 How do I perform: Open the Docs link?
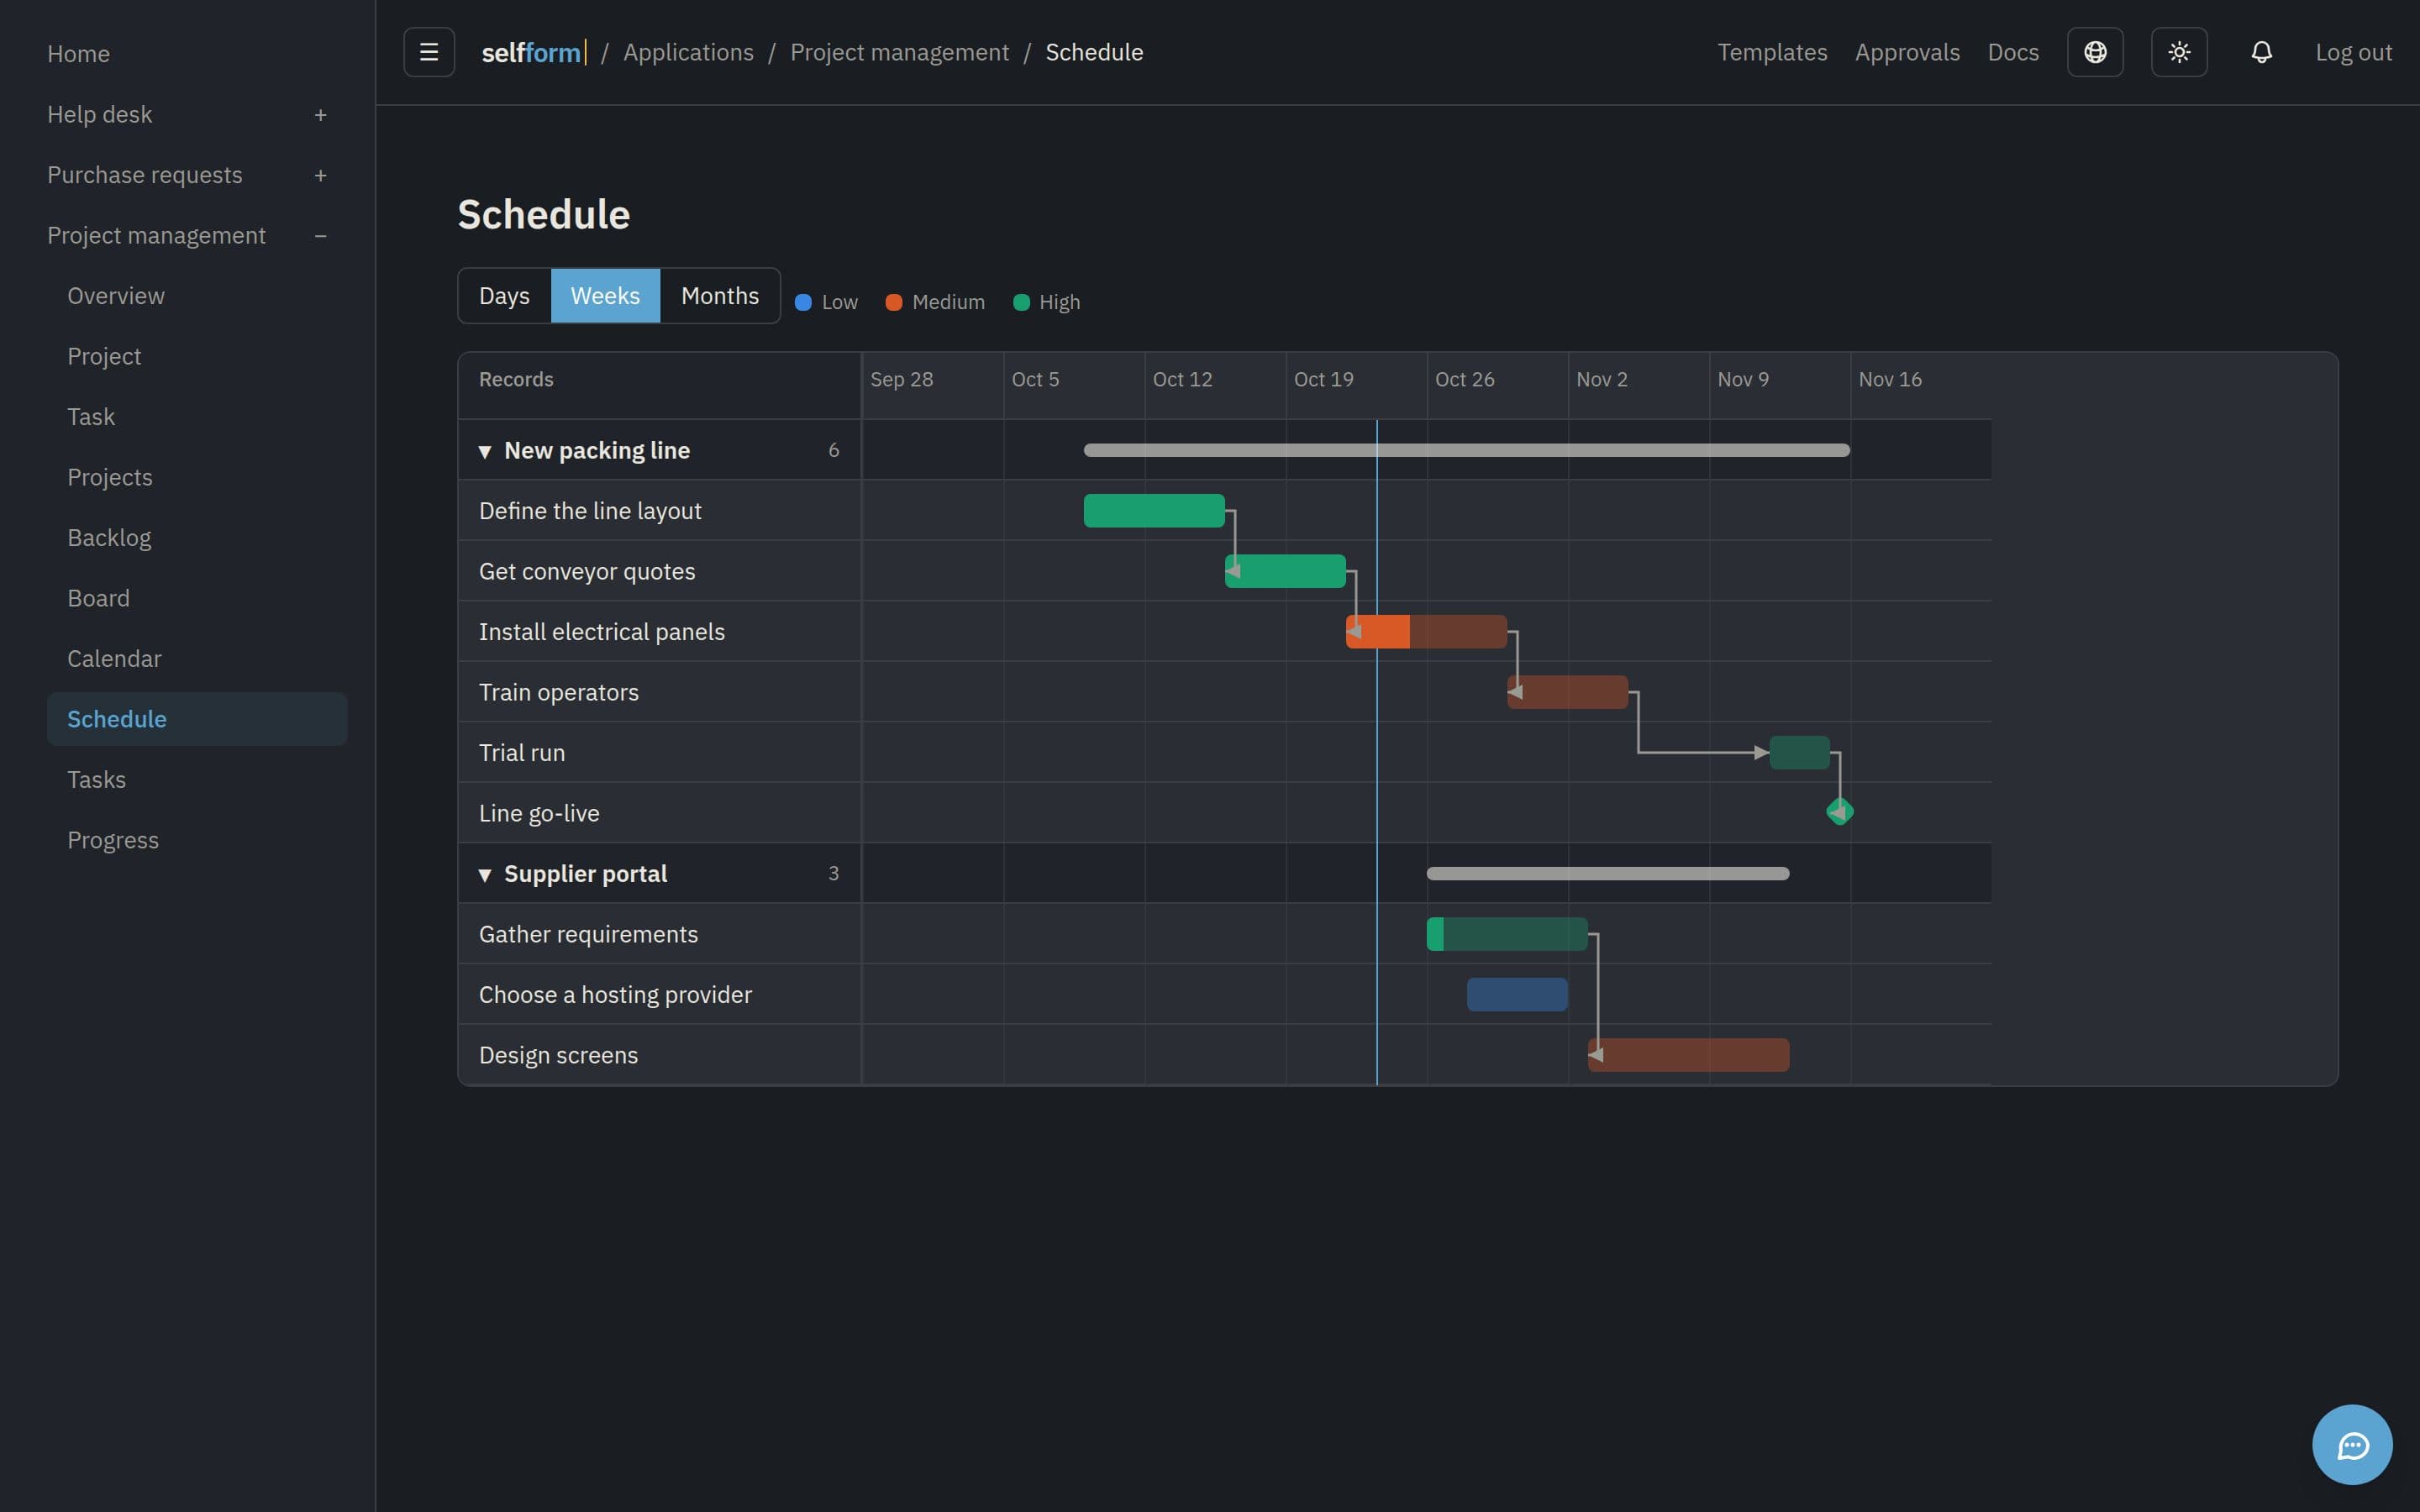pyautogui.click(x=2012, y=52)
